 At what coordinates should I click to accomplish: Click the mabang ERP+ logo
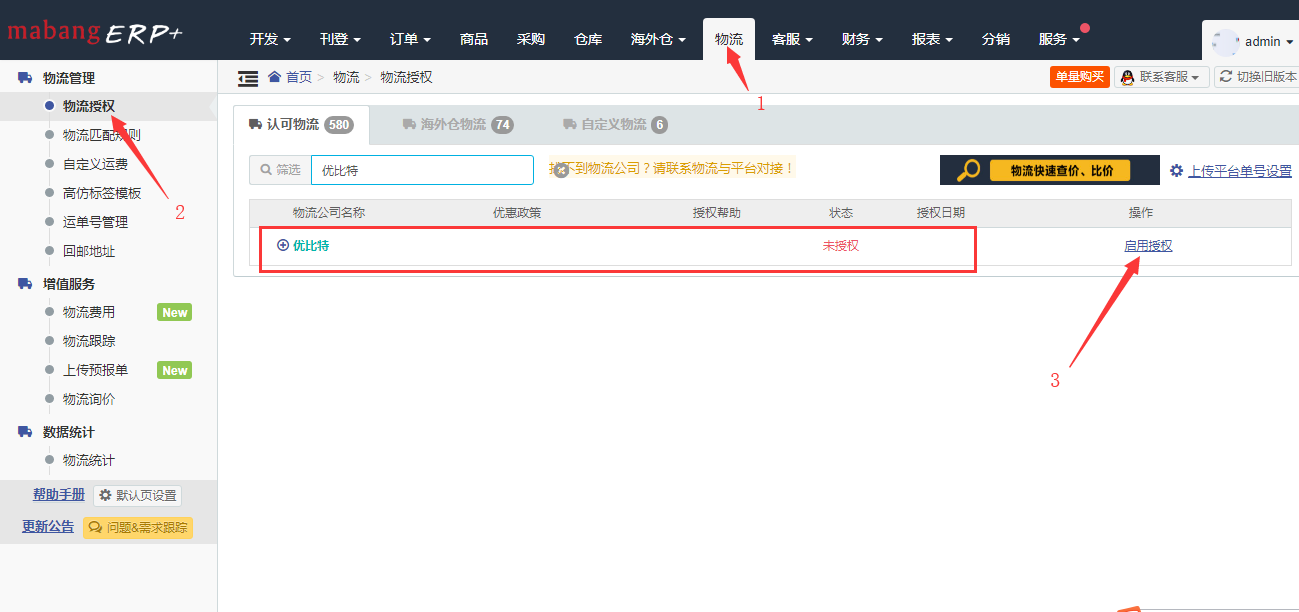click(x=95, y=31)
